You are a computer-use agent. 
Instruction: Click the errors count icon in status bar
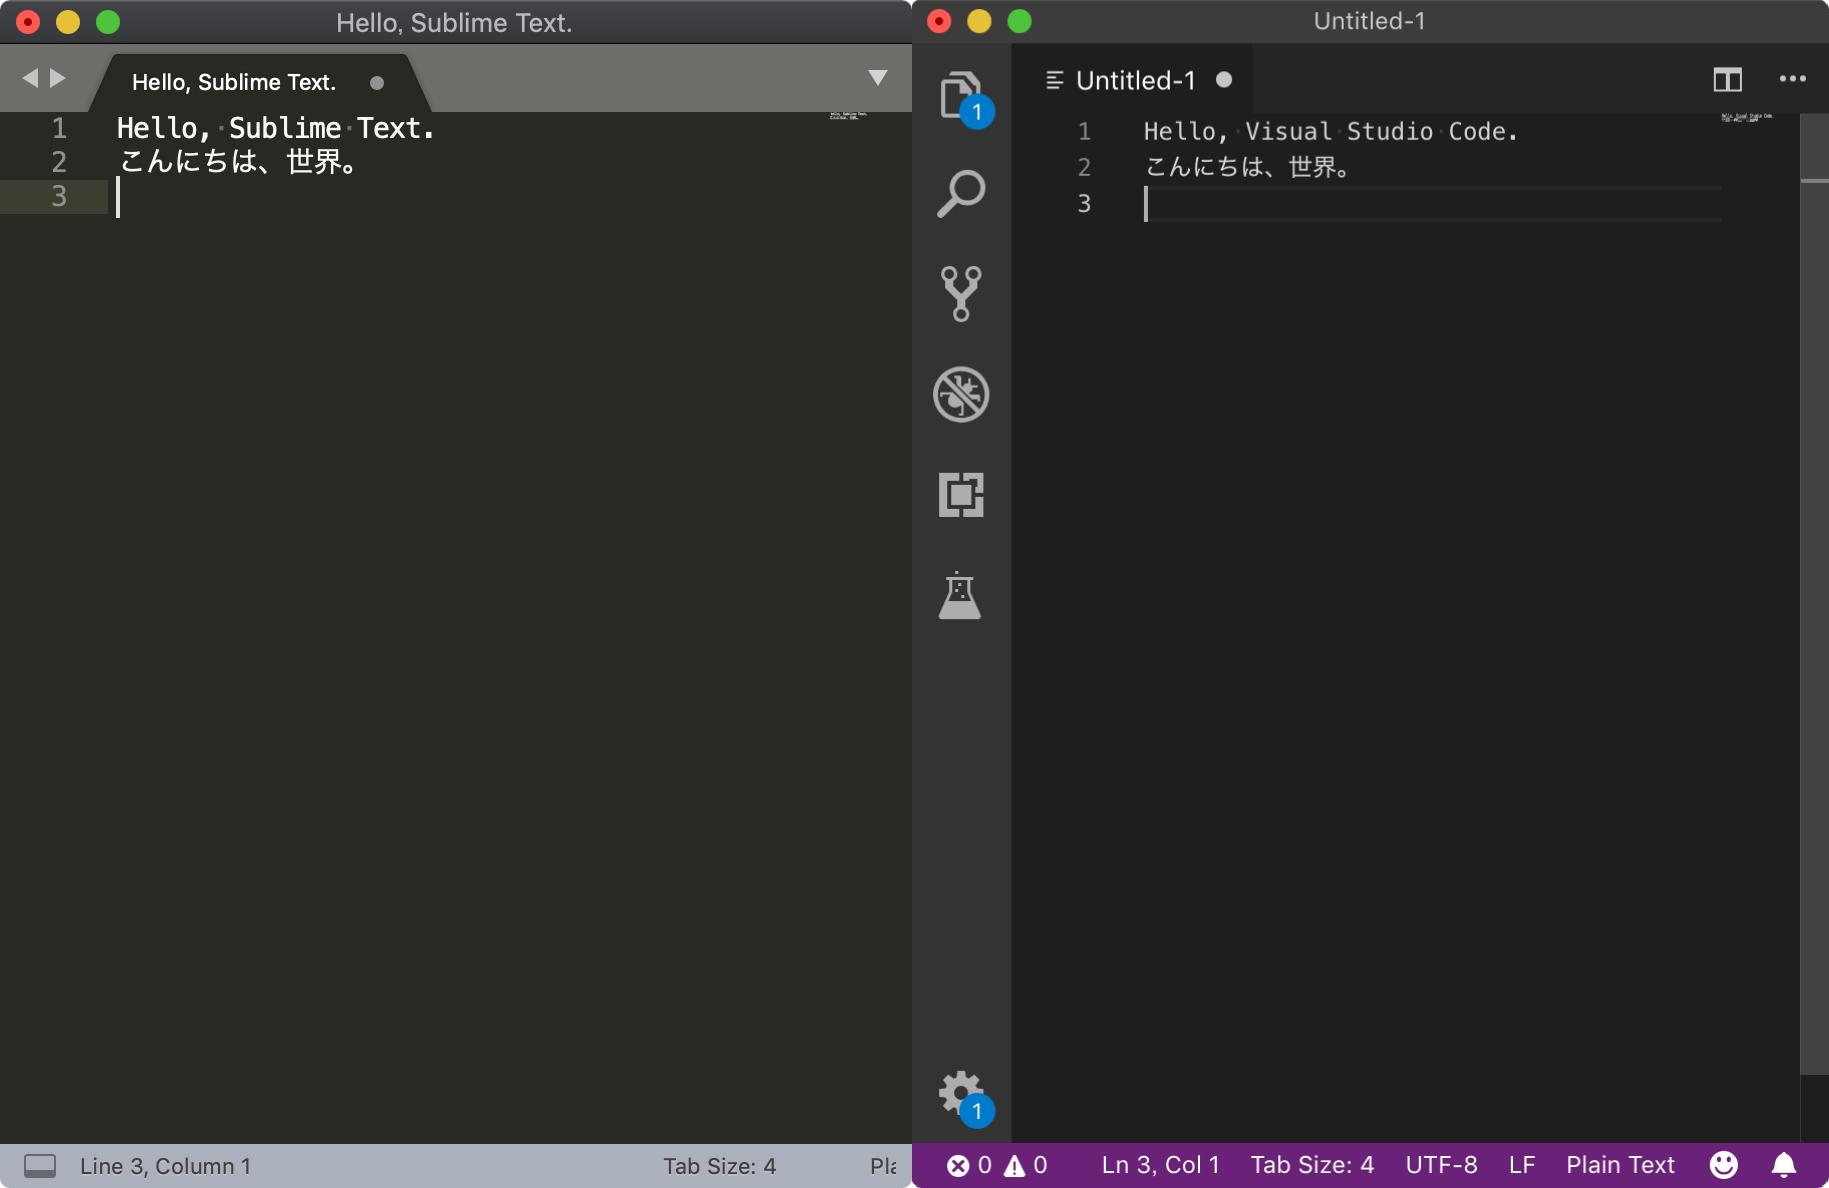click(x=969, y=1165)
